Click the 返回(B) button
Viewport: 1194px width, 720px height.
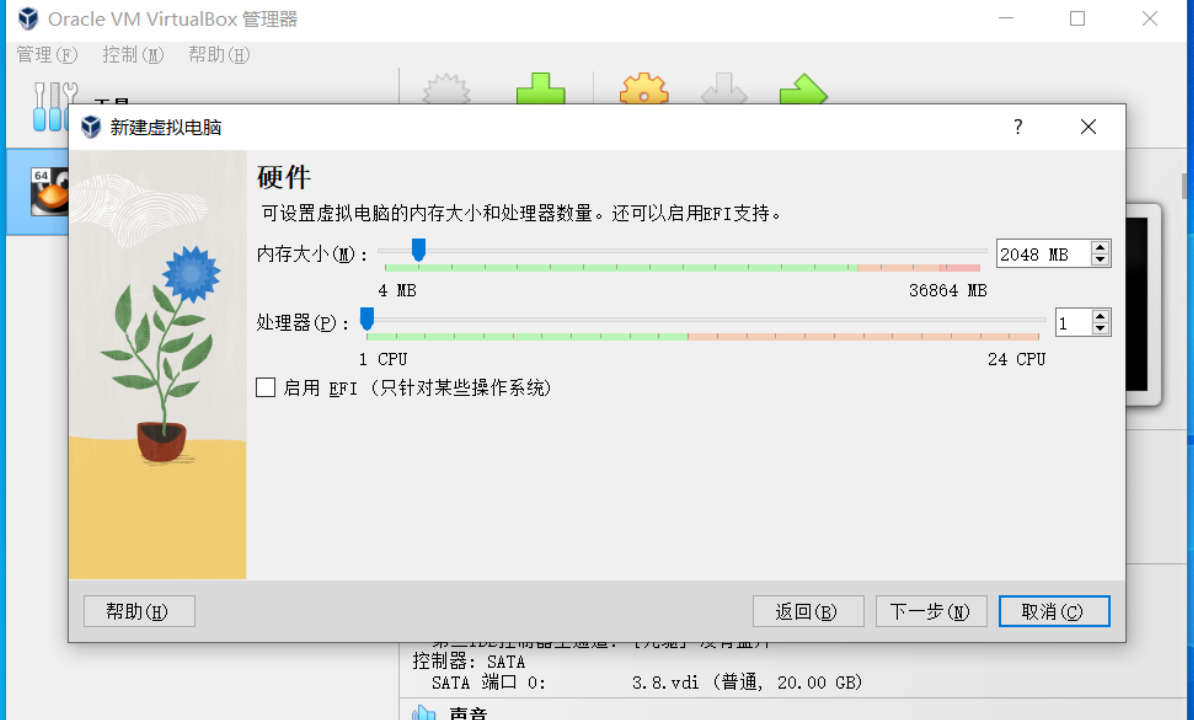tap(807, 611)
